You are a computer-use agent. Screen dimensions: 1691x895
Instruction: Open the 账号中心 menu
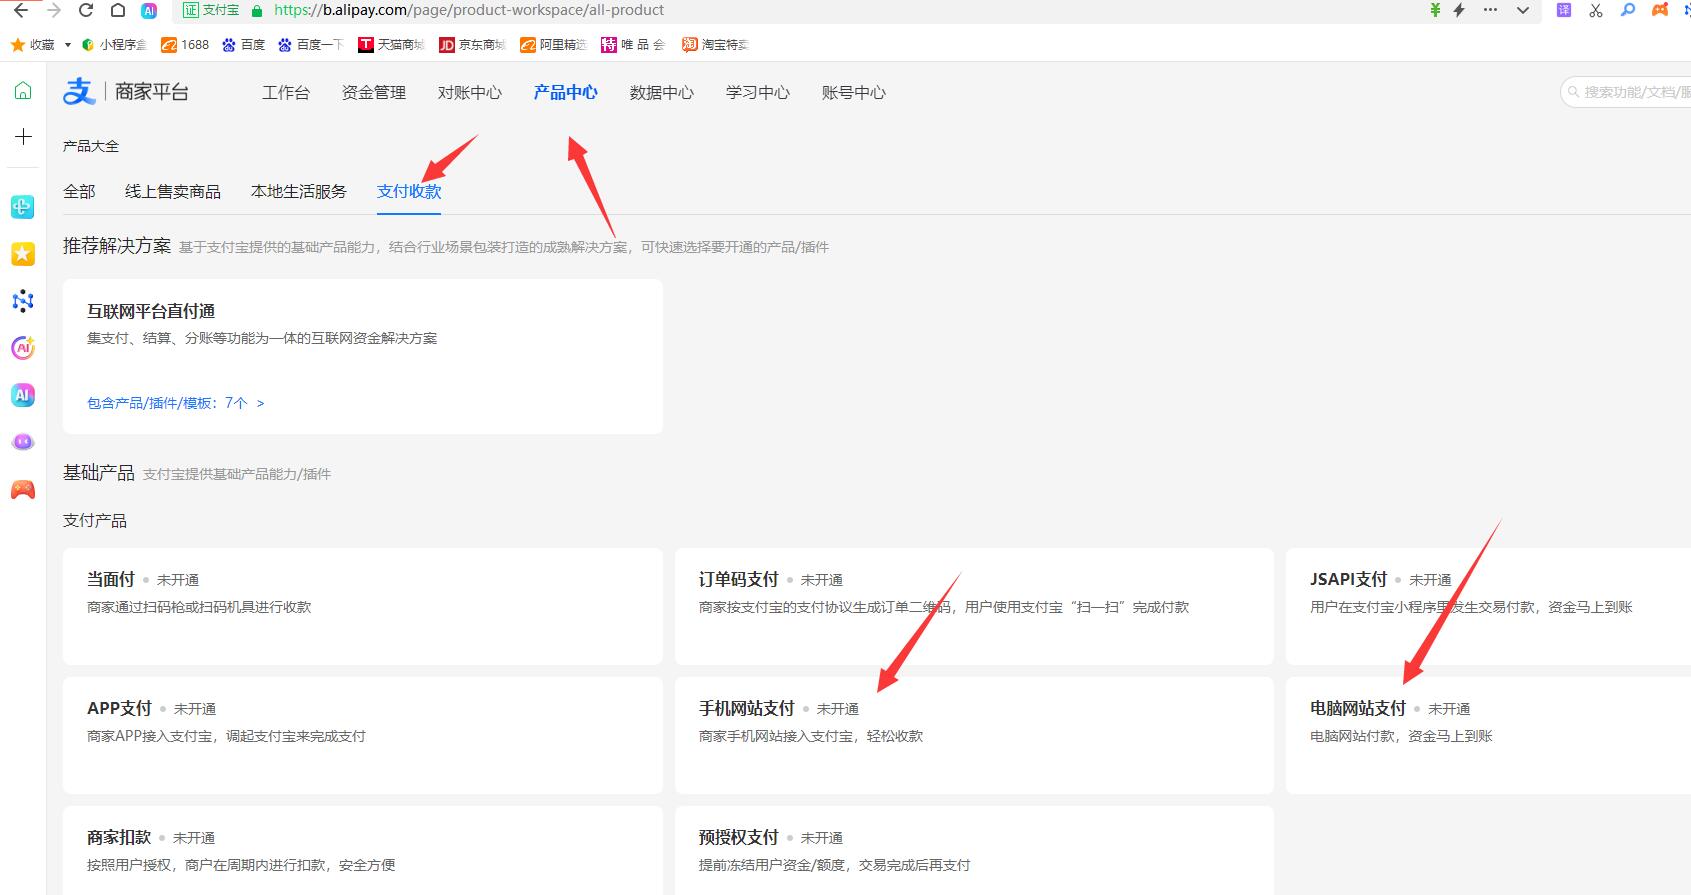click(x=854, y=92)
